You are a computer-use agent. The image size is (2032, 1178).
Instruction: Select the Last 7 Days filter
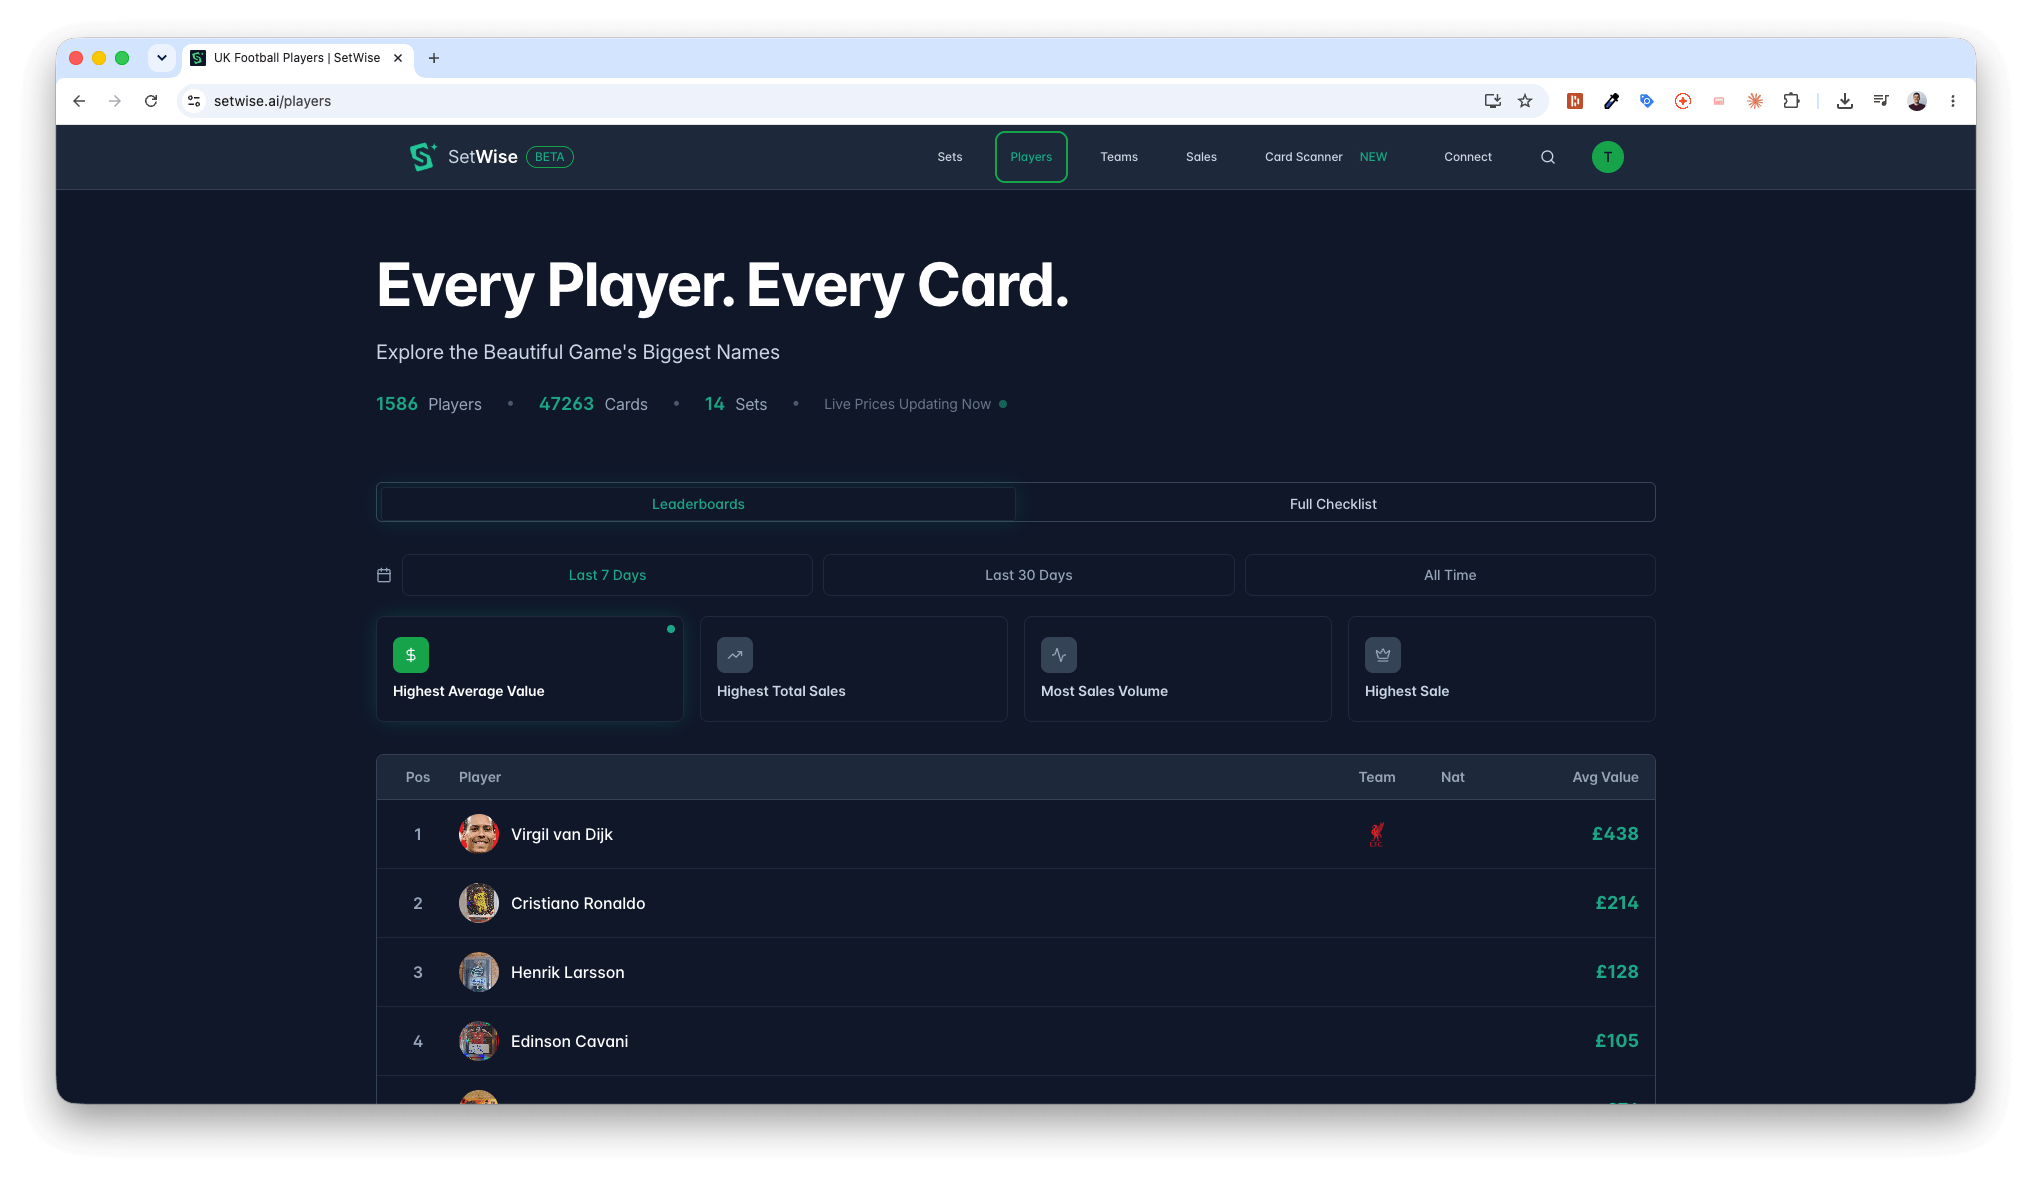click(x=607, y=575)
